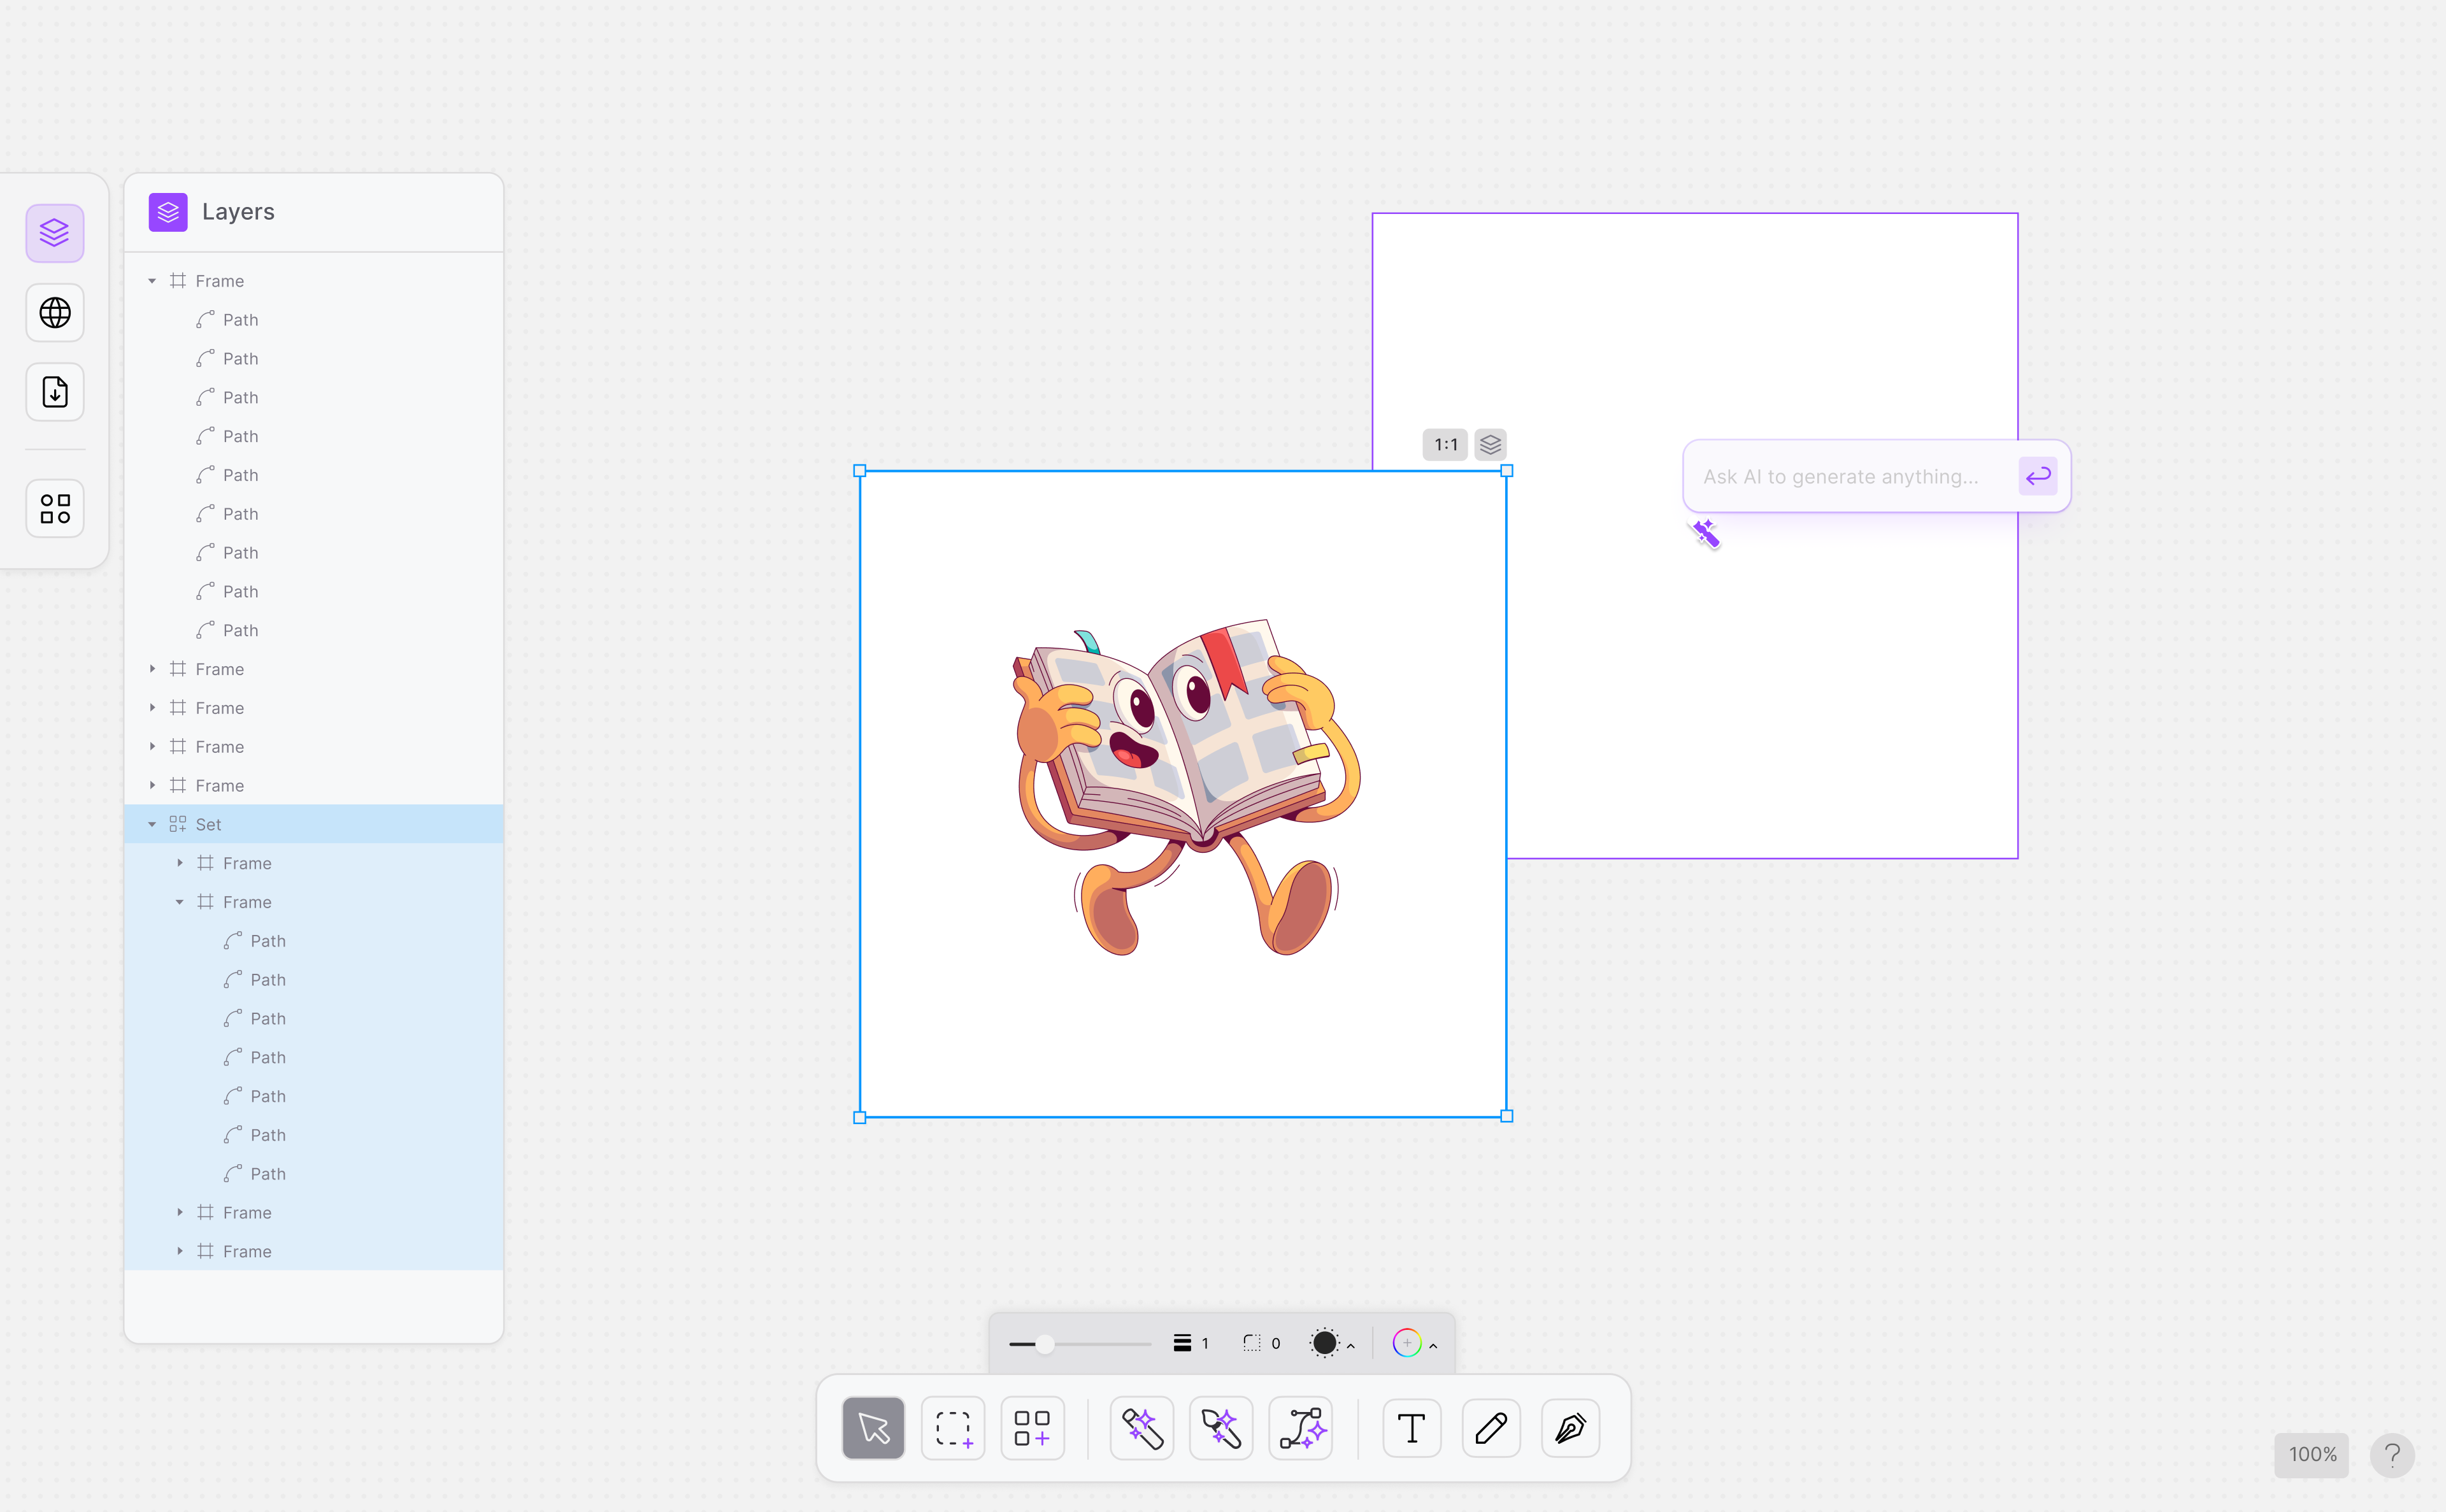Image resolution: width=2446 pixels, height=1512 pixels.
Task: Select the AI vectorize path tool
Action: point(1301,1428)
